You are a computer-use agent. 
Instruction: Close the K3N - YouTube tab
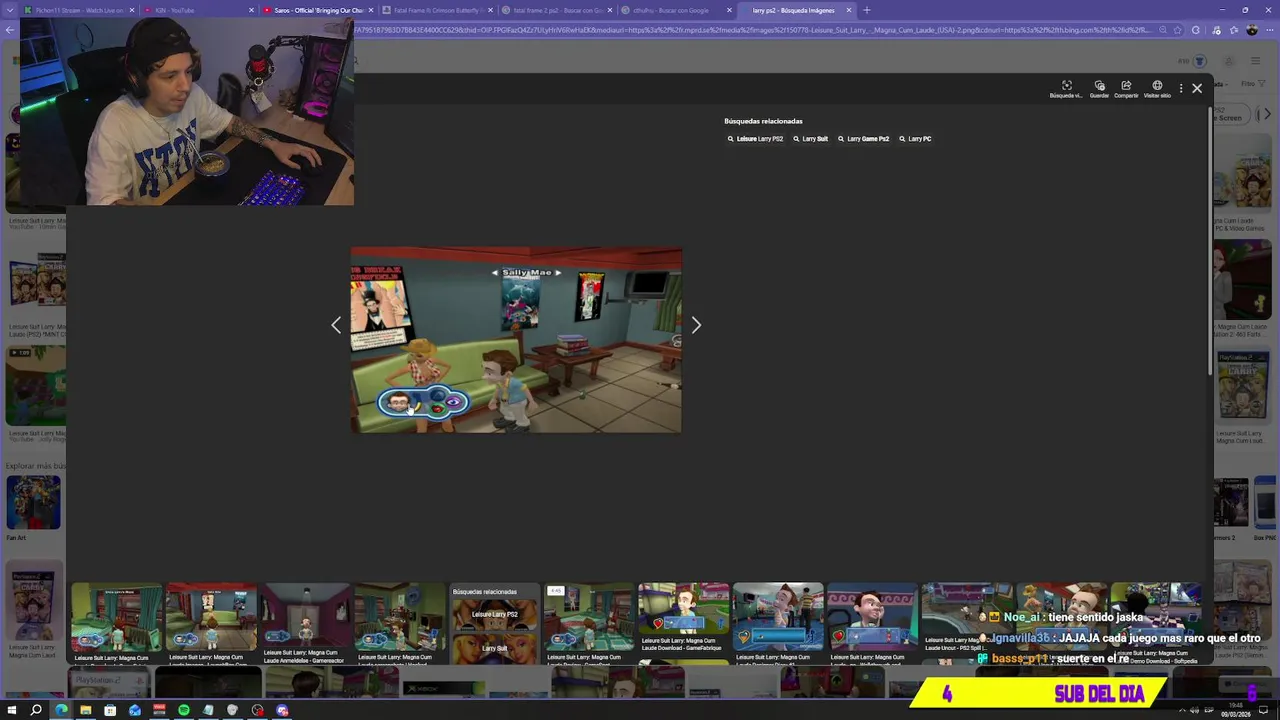251,10
